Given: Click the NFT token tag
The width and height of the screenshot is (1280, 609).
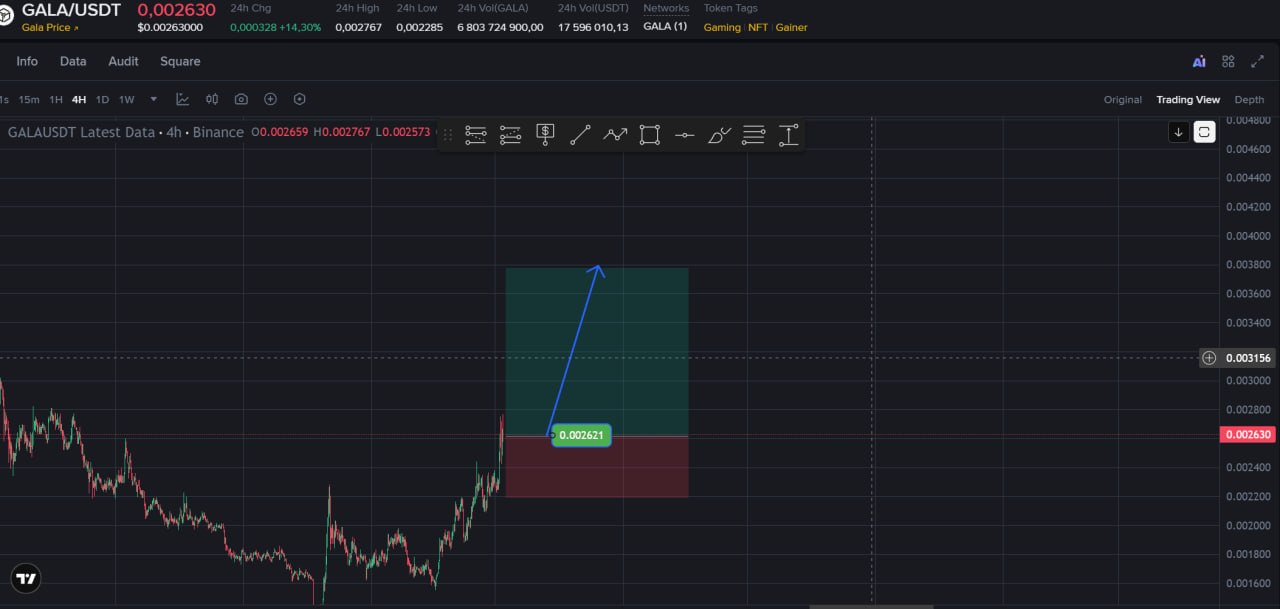Looking at the screenshot, I should pos(759,27).
